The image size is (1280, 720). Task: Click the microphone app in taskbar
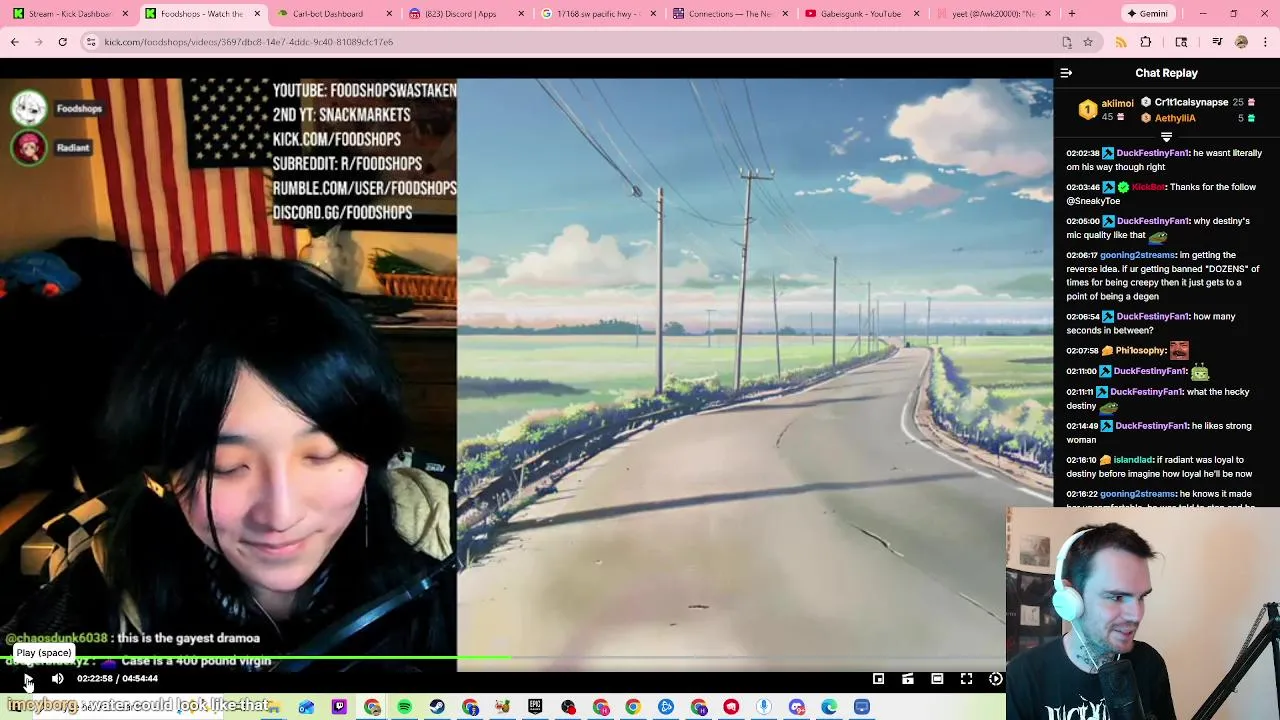[x=764, y=707]
